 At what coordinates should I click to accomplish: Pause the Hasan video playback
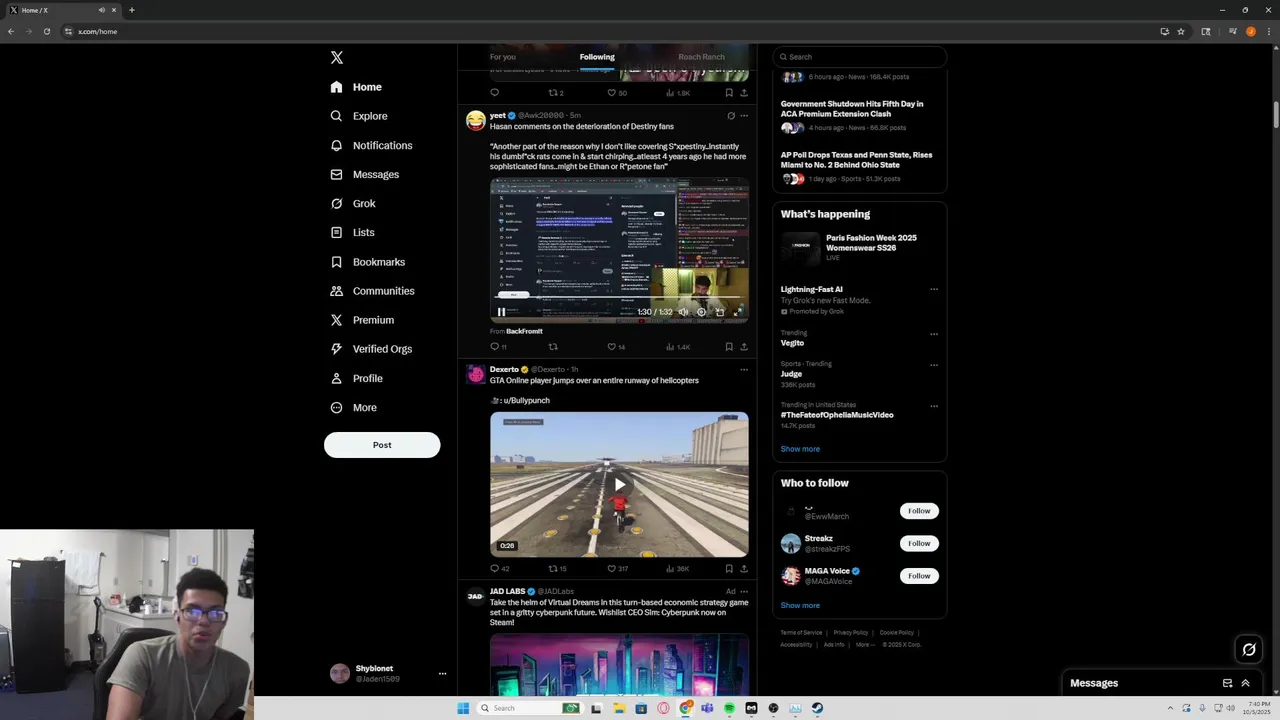pyautogui.click(x=501, y=312)
